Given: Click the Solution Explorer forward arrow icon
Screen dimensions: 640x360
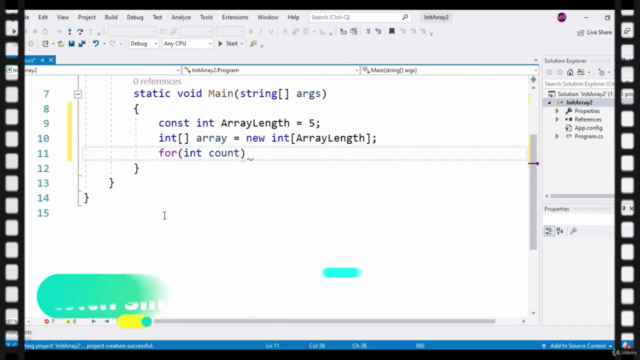Looking at the screenshot, I should pos(560,72).
